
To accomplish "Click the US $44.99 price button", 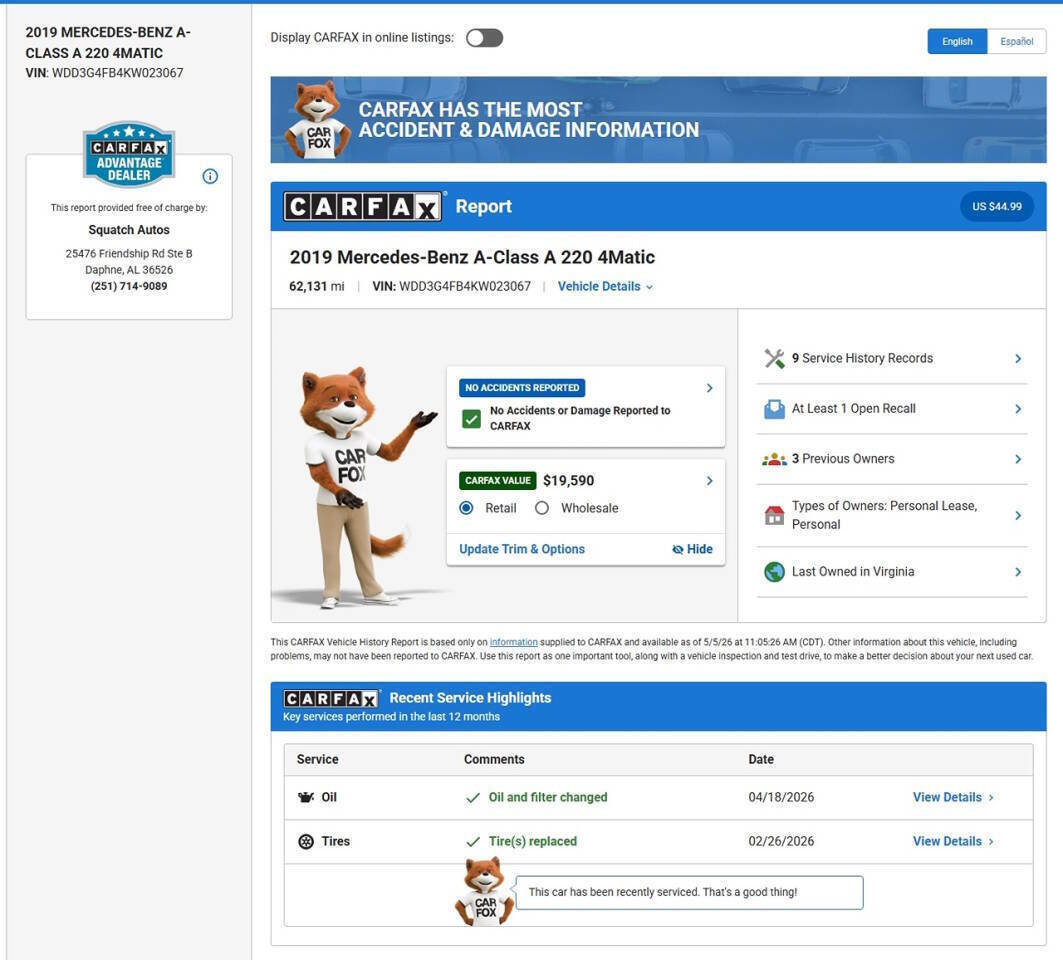I will 997,206.
